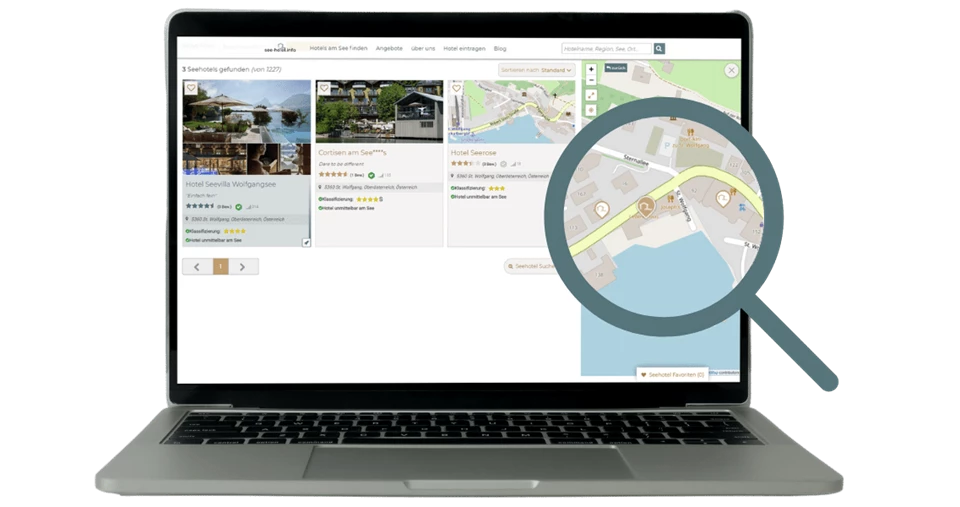Click the highlighted brown hotel map marker
This screenshot has width=960, height=507.
pyautogui.click(x=646, y=208)
